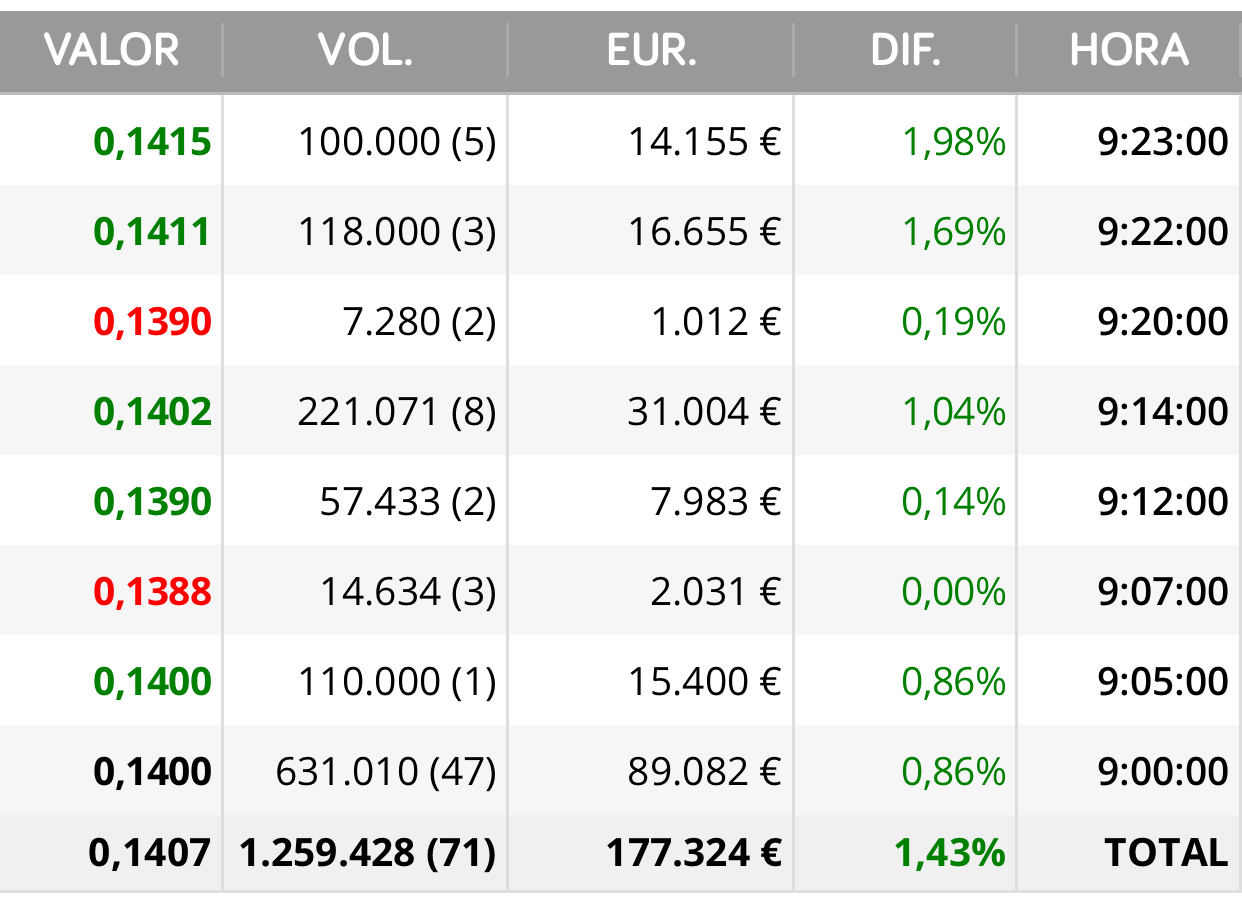Click the 9:23:00 time cell
This screenshot has width=1242, height=901.
(1162, 142)
